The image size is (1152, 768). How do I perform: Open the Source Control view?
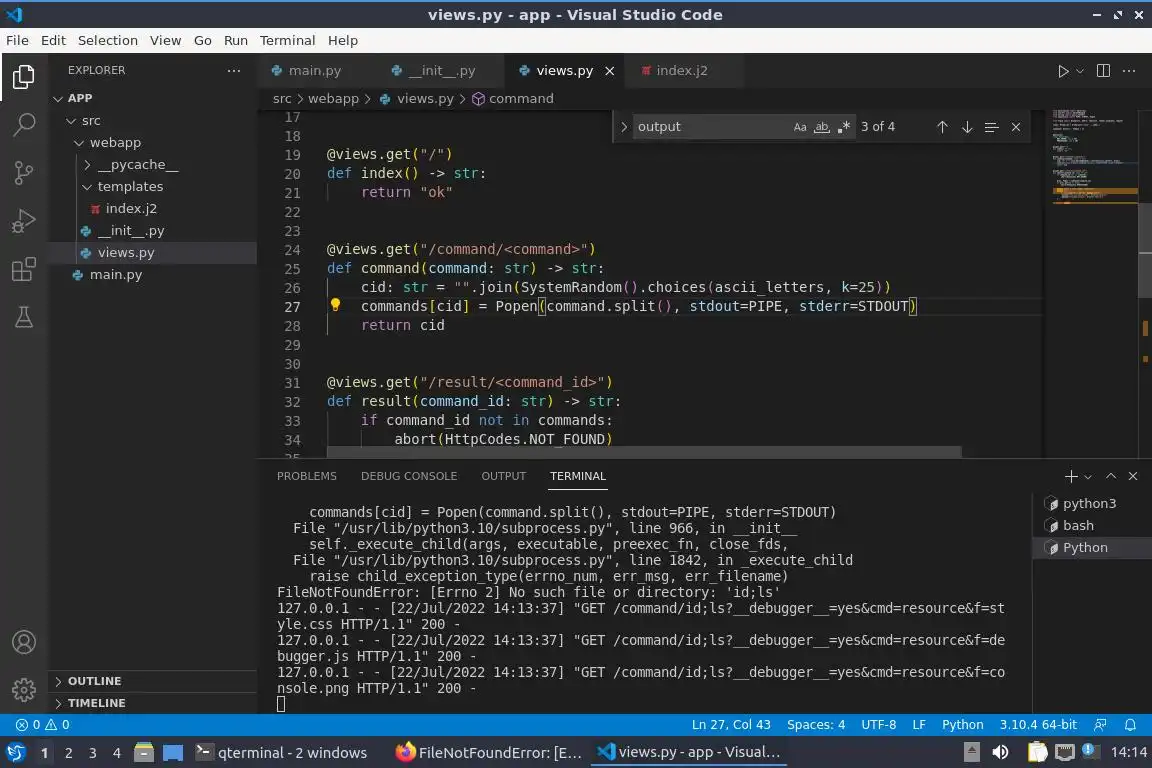coord(24,173)
